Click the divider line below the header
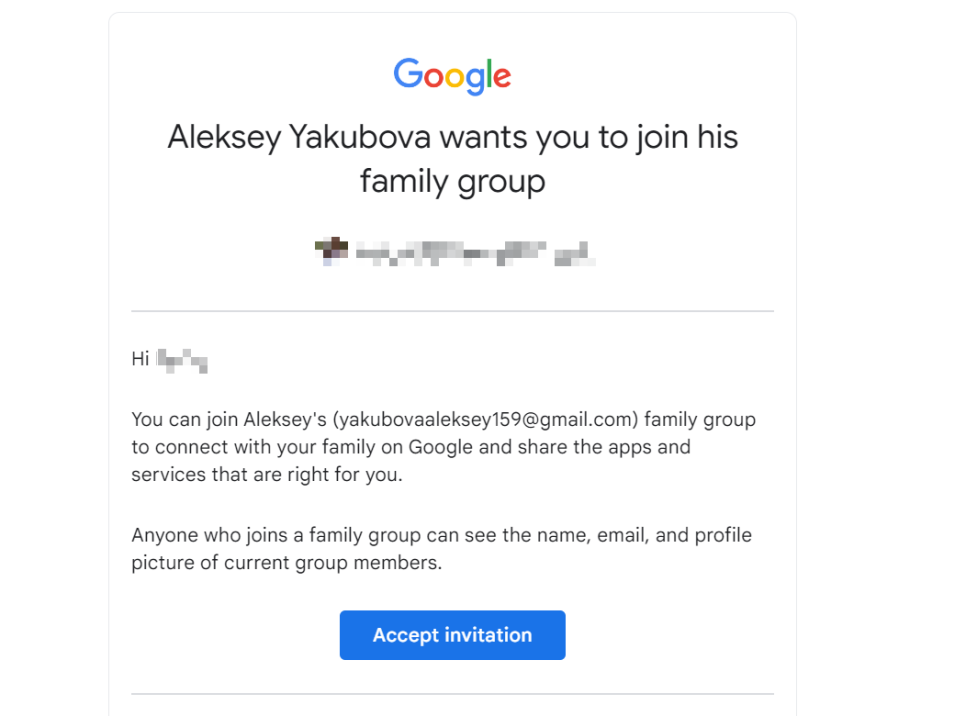Viewport: 966px width, 716px height. [452, 311]
